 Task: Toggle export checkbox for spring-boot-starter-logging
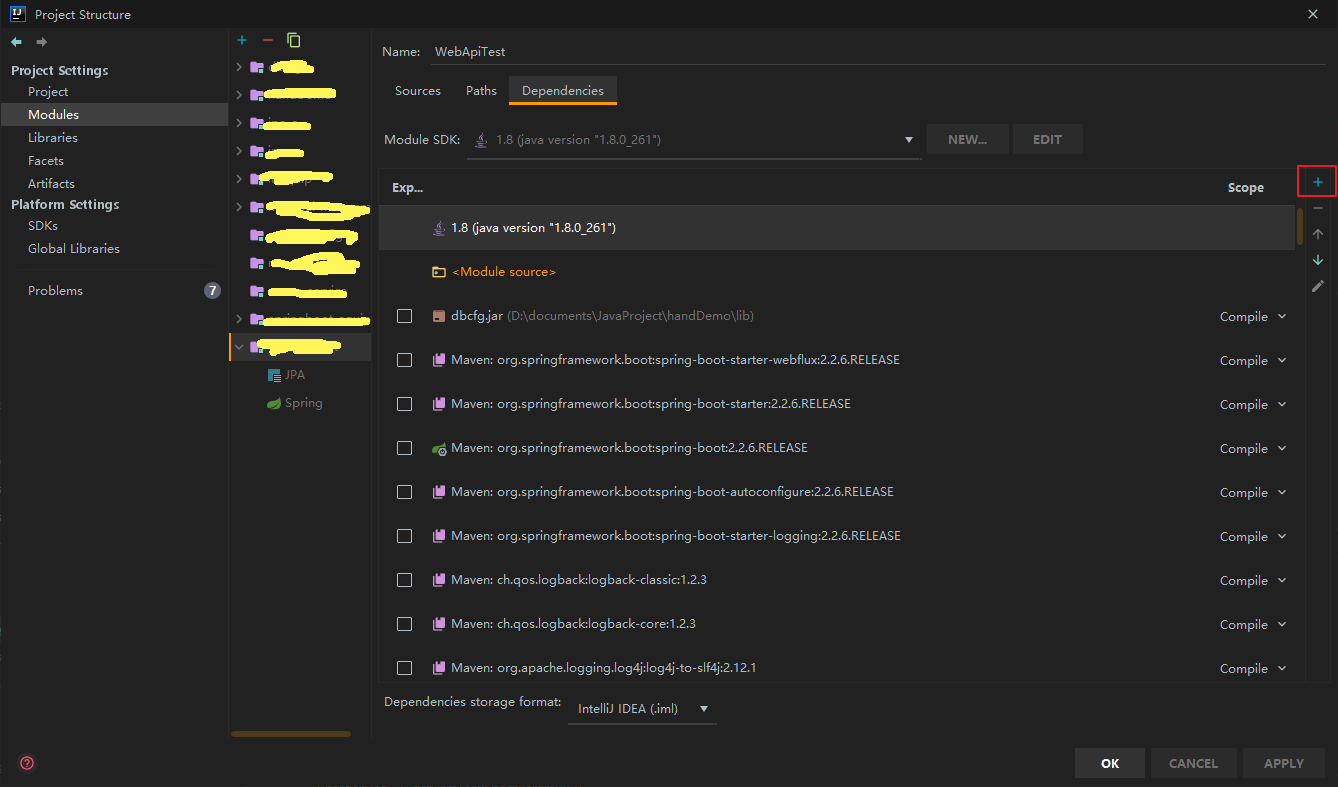[x=404, y=536]
